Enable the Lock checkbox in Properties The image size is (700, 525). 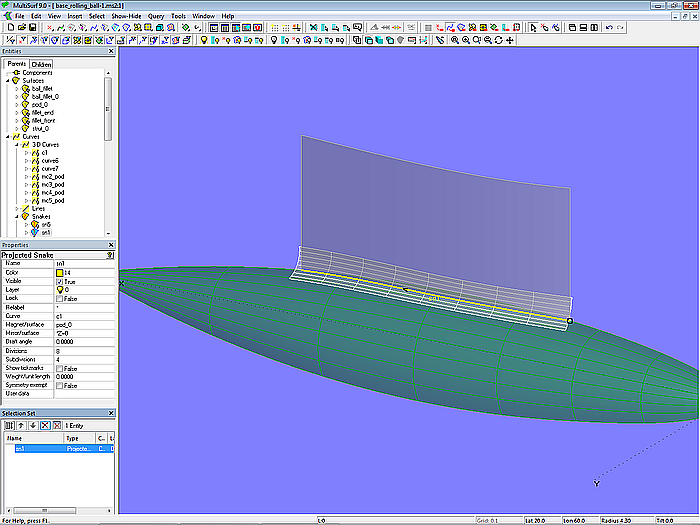coord(60,298)
